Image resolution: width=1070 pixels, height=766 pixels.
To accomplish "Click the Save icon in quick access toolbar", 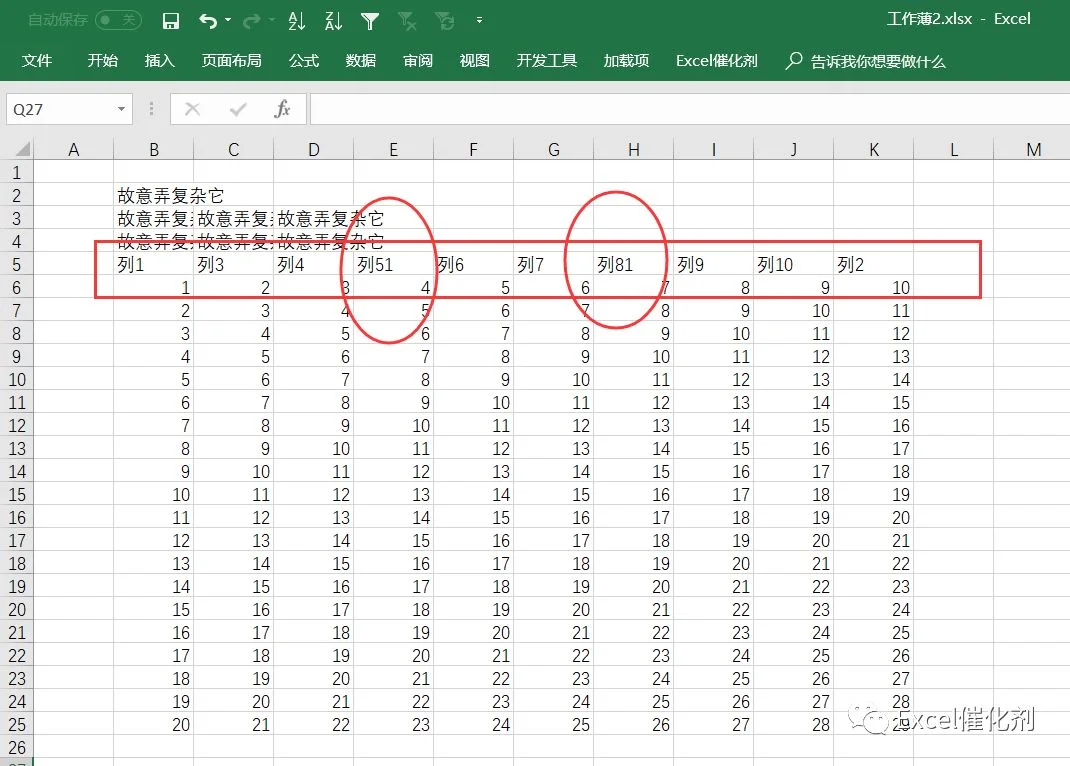I will coord(171,21).
